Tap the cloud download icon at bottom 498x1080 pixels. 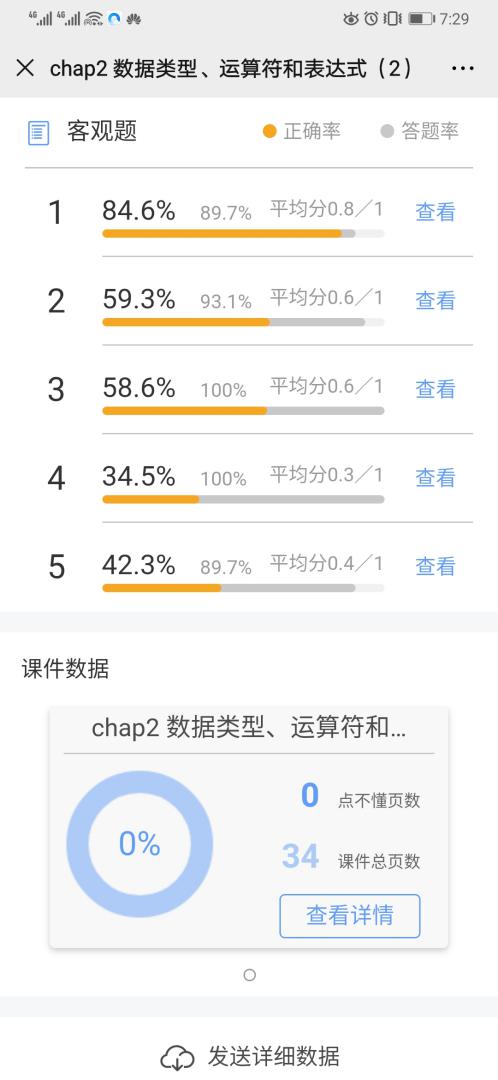pos(177,1057)
